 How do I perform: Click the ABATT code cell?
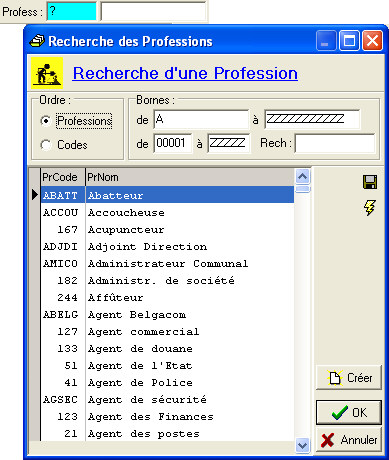[63, 195]
